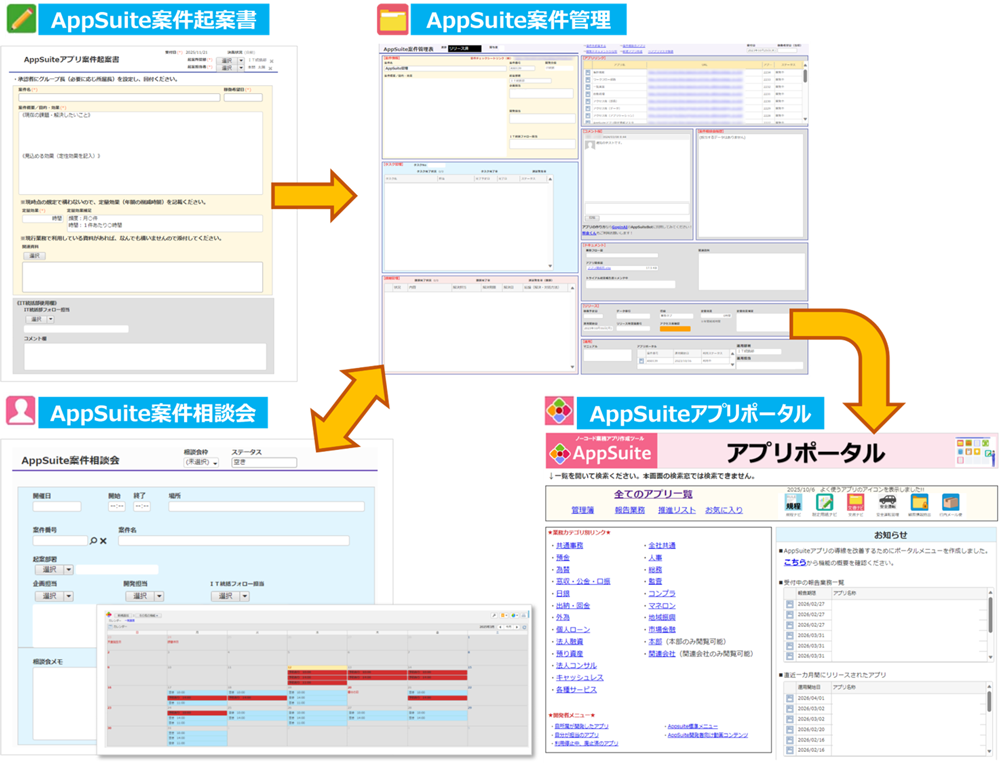Image resolution: width=1000 pixels, height=763 pixels.
Task: Click the magnifier search icon beside 案件番号 field
Action: coord(93,540)
